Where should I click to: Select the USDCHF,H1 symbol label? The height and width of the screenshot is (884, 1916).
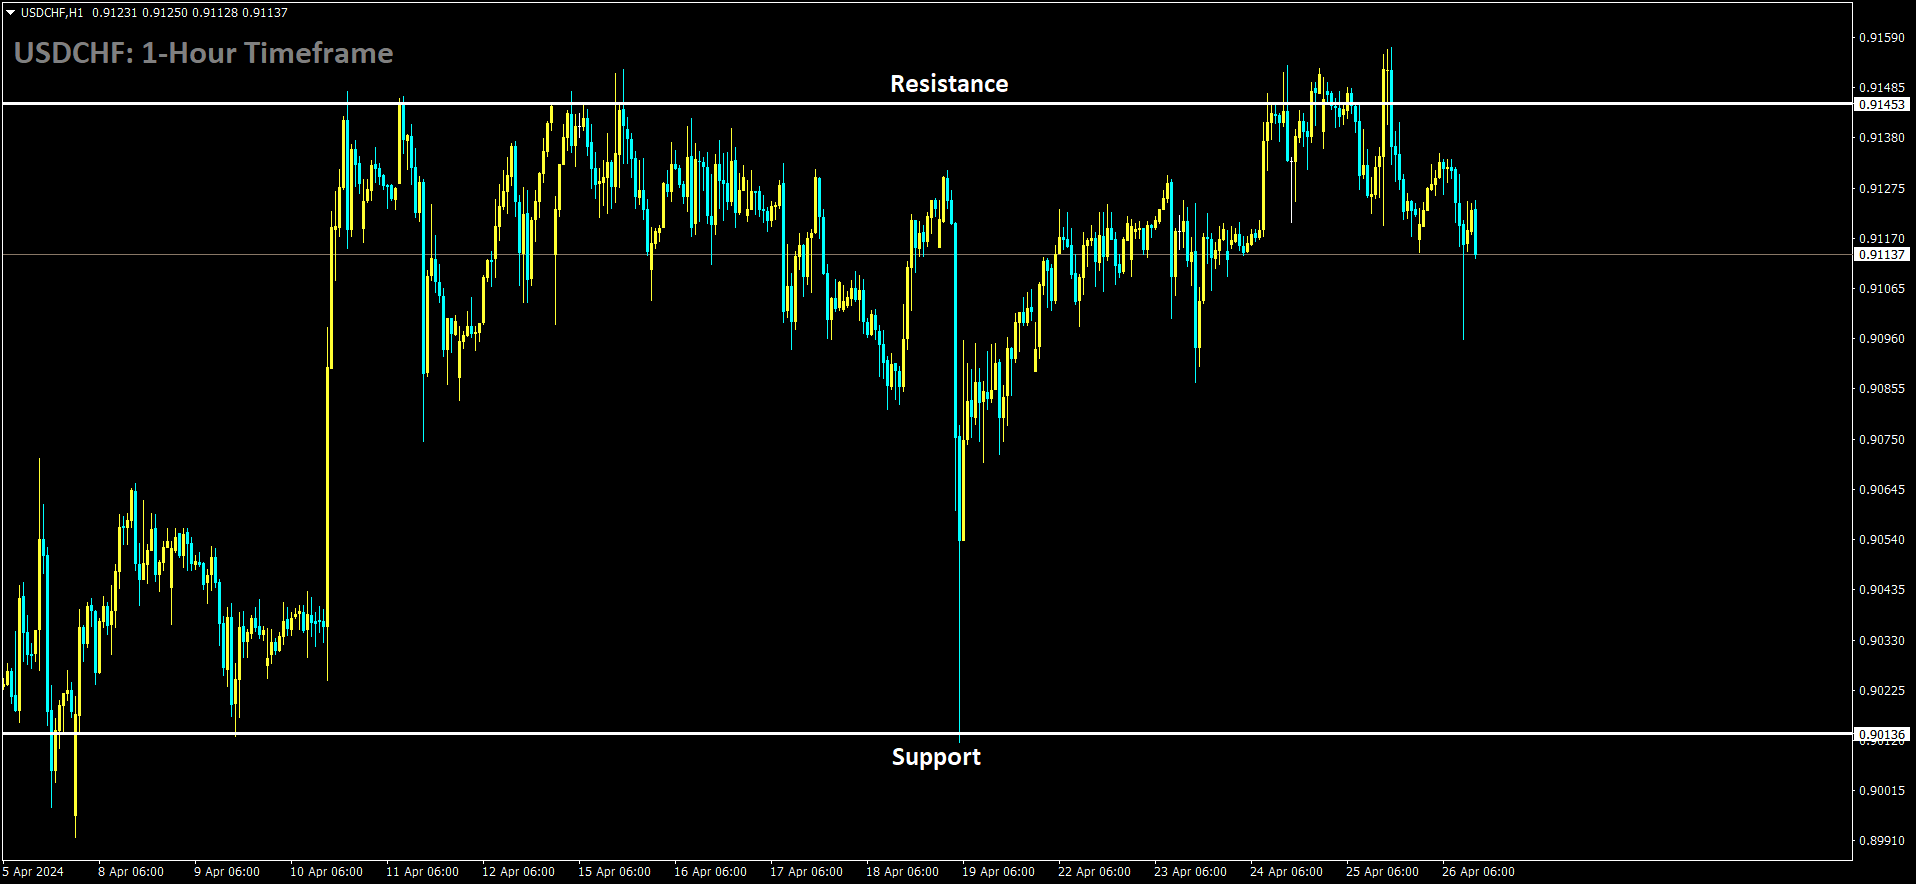(x=52, y=13)
